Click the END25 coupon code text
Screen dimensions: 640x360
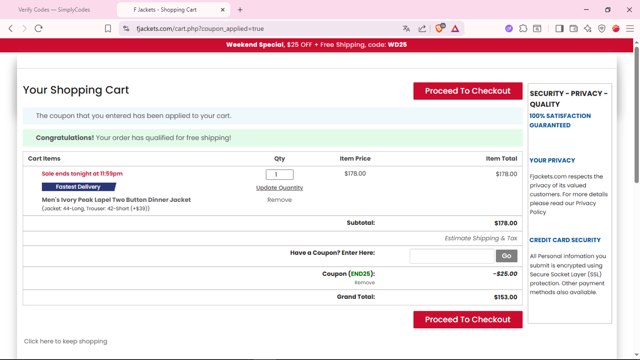361,274
